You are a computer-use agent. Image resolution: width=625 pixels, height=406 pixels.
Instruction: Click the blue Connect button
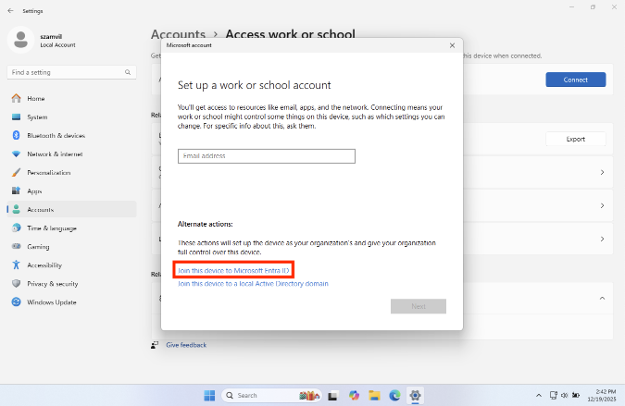pyautogui.click(x=576, y=80)
